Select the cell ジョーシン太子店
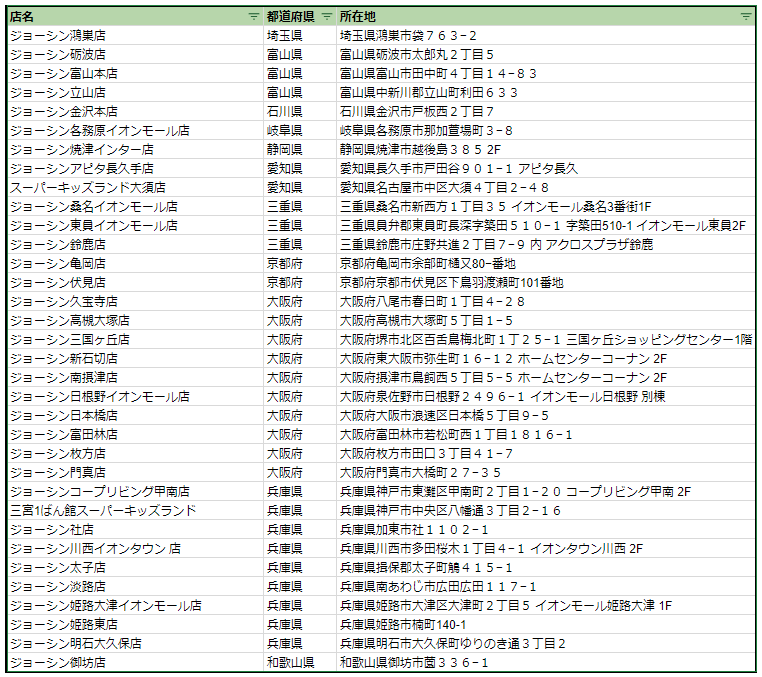 click(x=136, y=567)
